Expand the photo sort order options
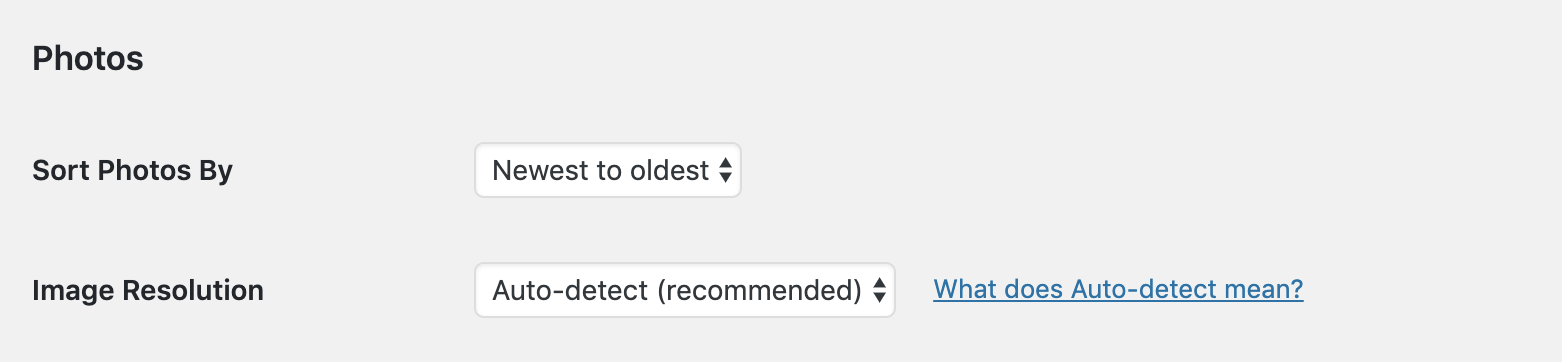 tap(607, 170)
